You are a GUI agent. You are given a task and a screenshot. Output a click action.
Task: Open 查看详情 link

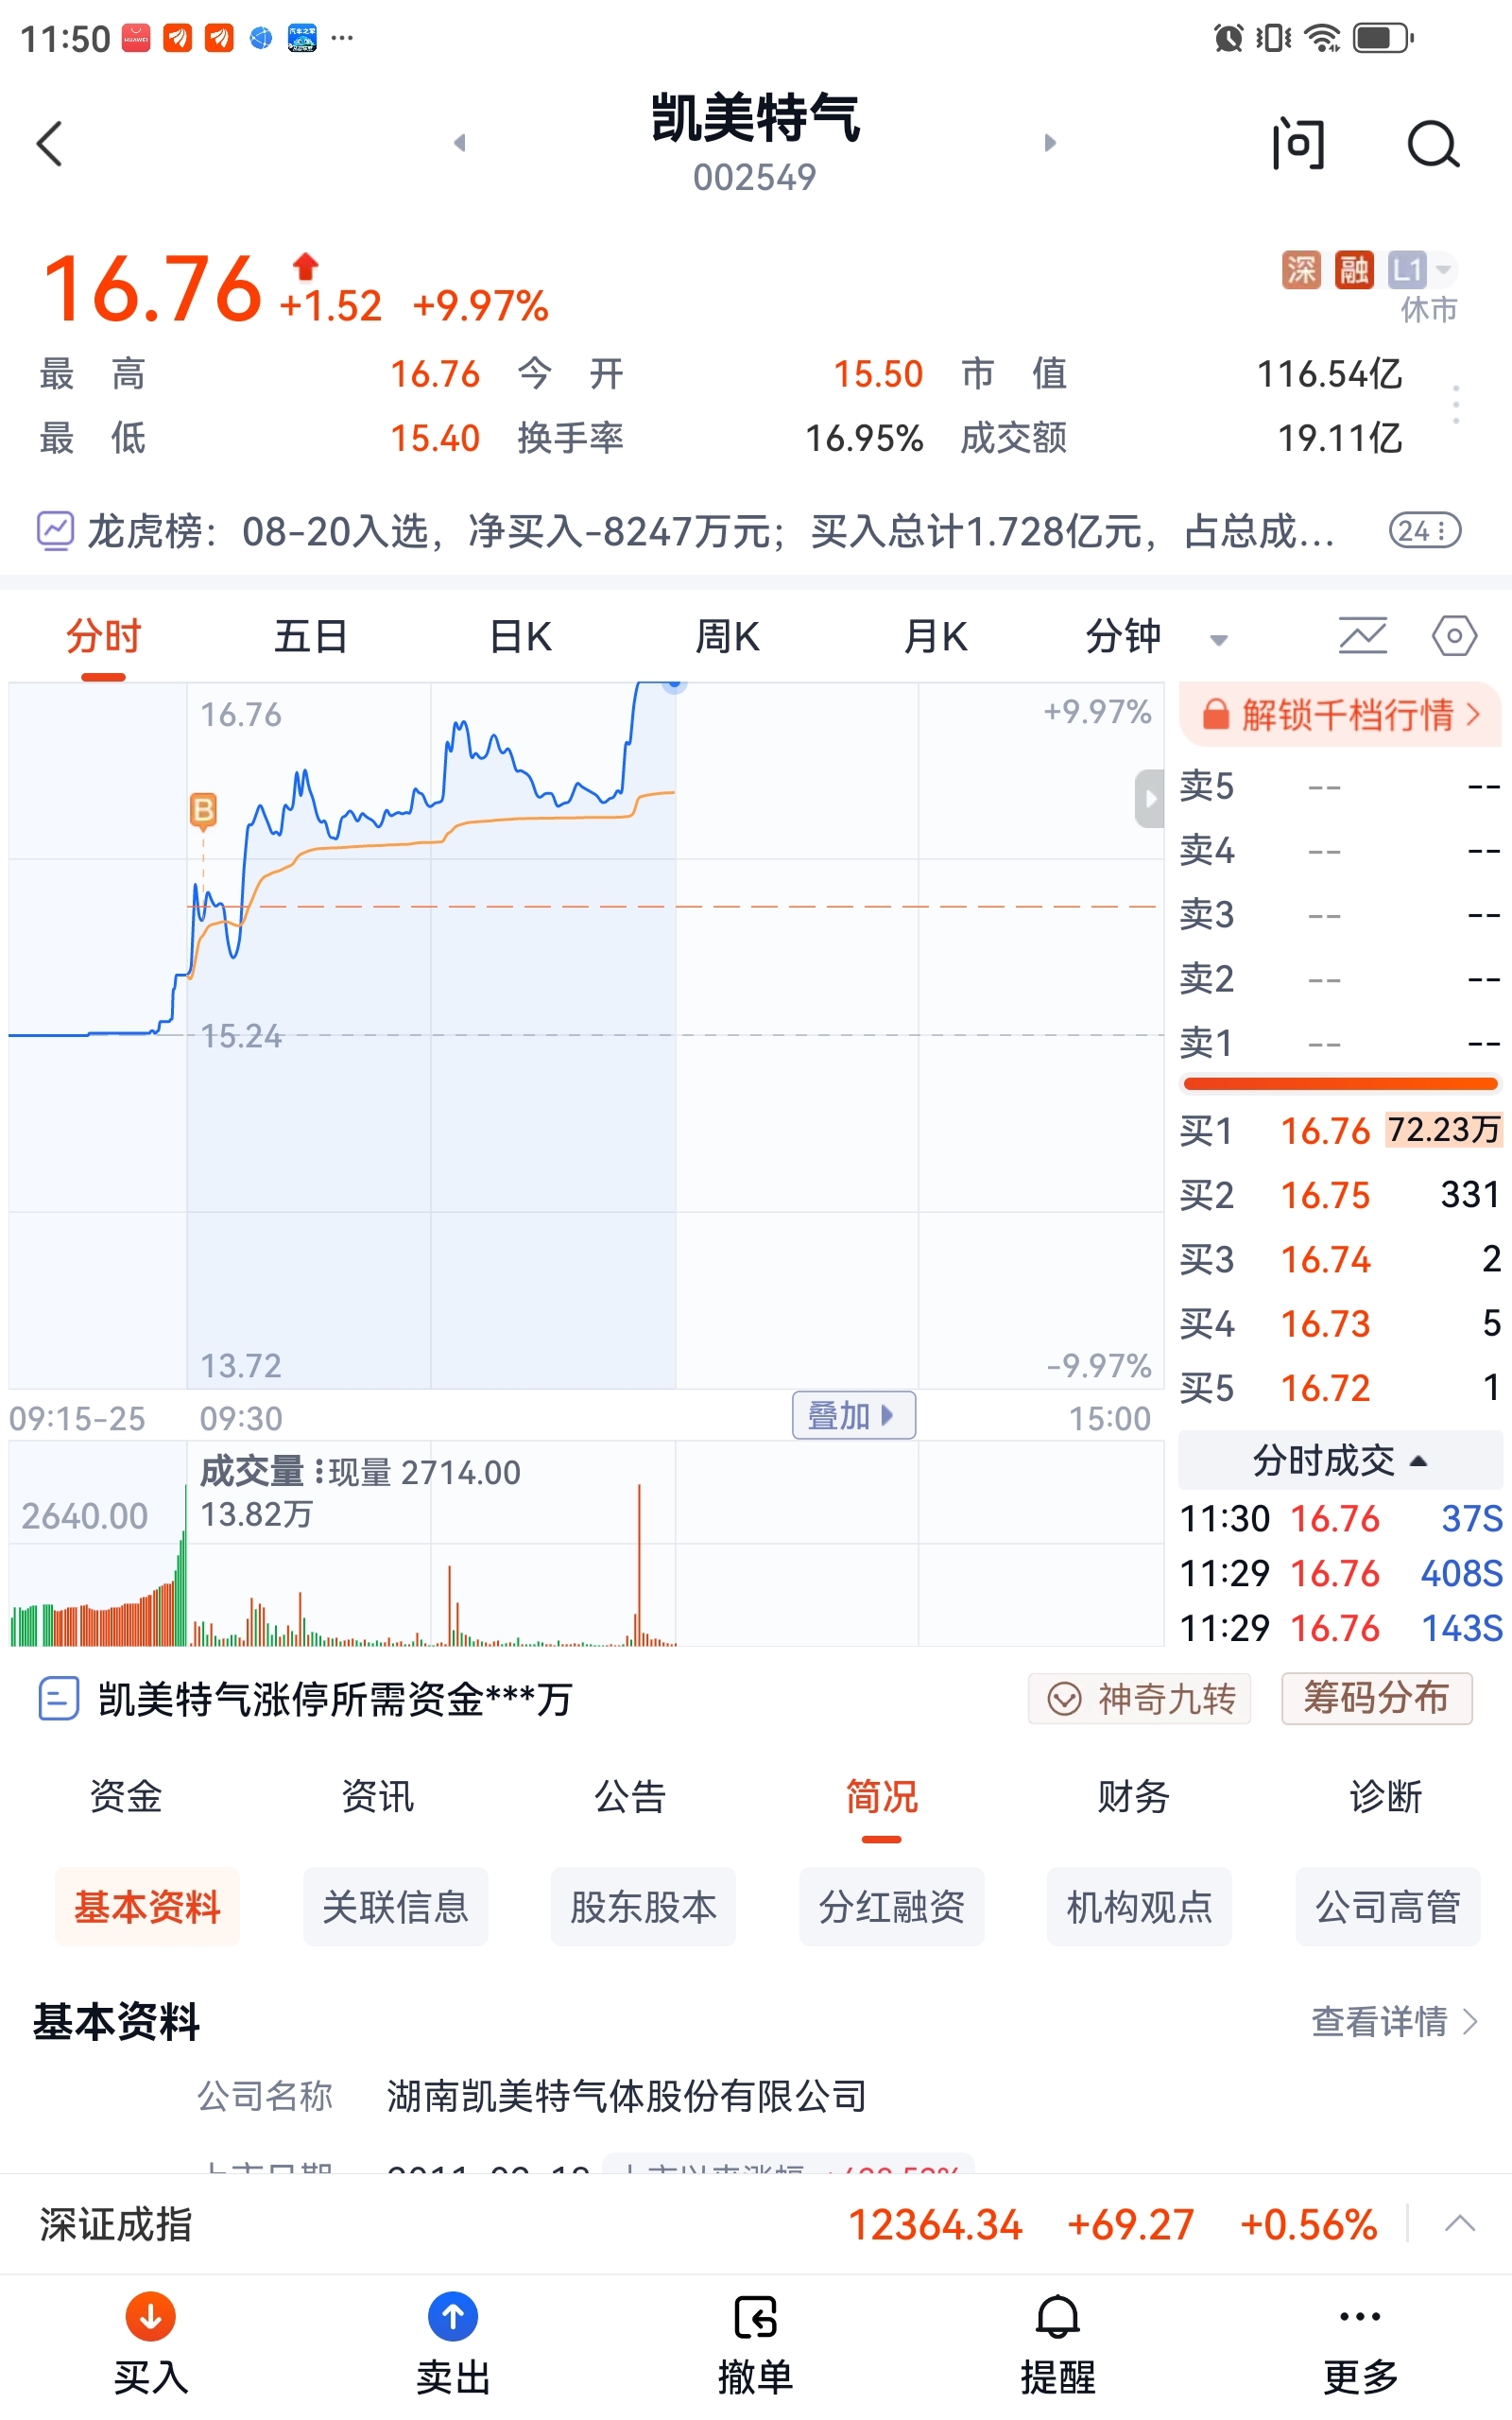coord(1394,2021)
